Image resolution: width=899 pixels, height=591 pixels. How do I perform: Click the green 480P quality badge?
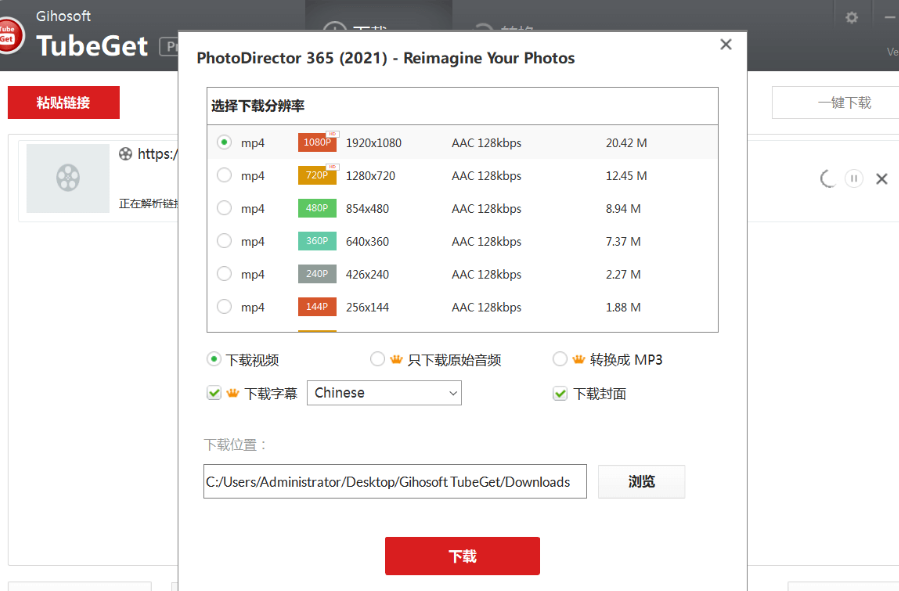[317, 209]
